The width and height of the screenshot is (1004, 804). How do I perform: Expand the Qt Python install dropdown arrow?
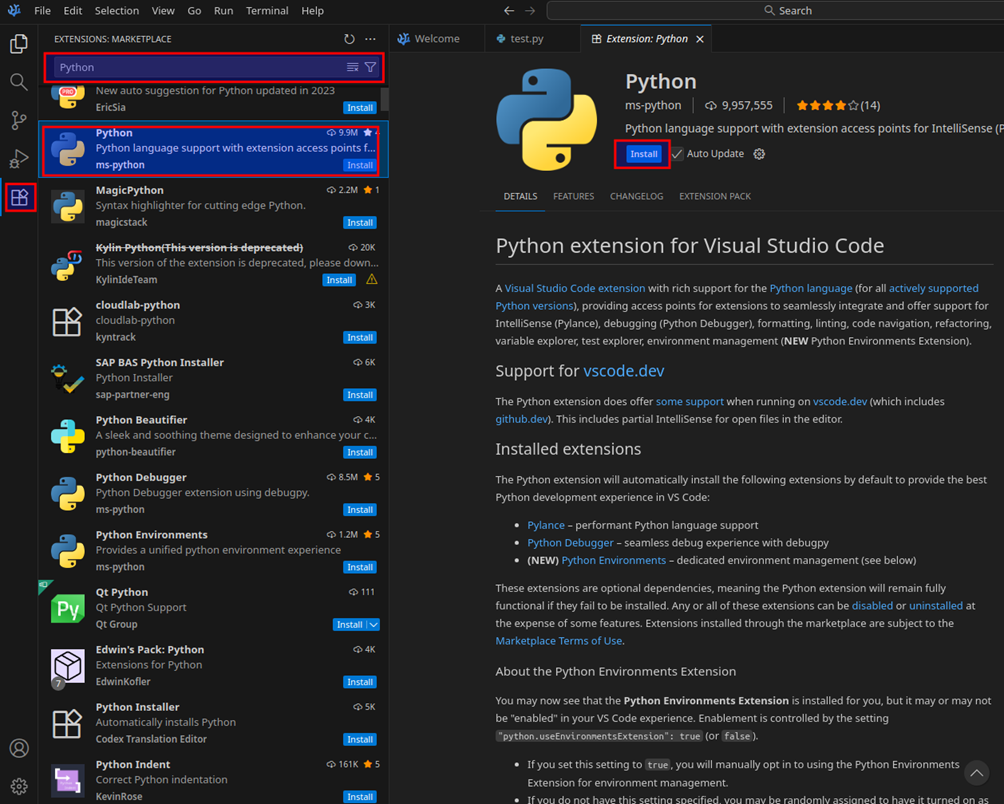(x=374, y=625)
